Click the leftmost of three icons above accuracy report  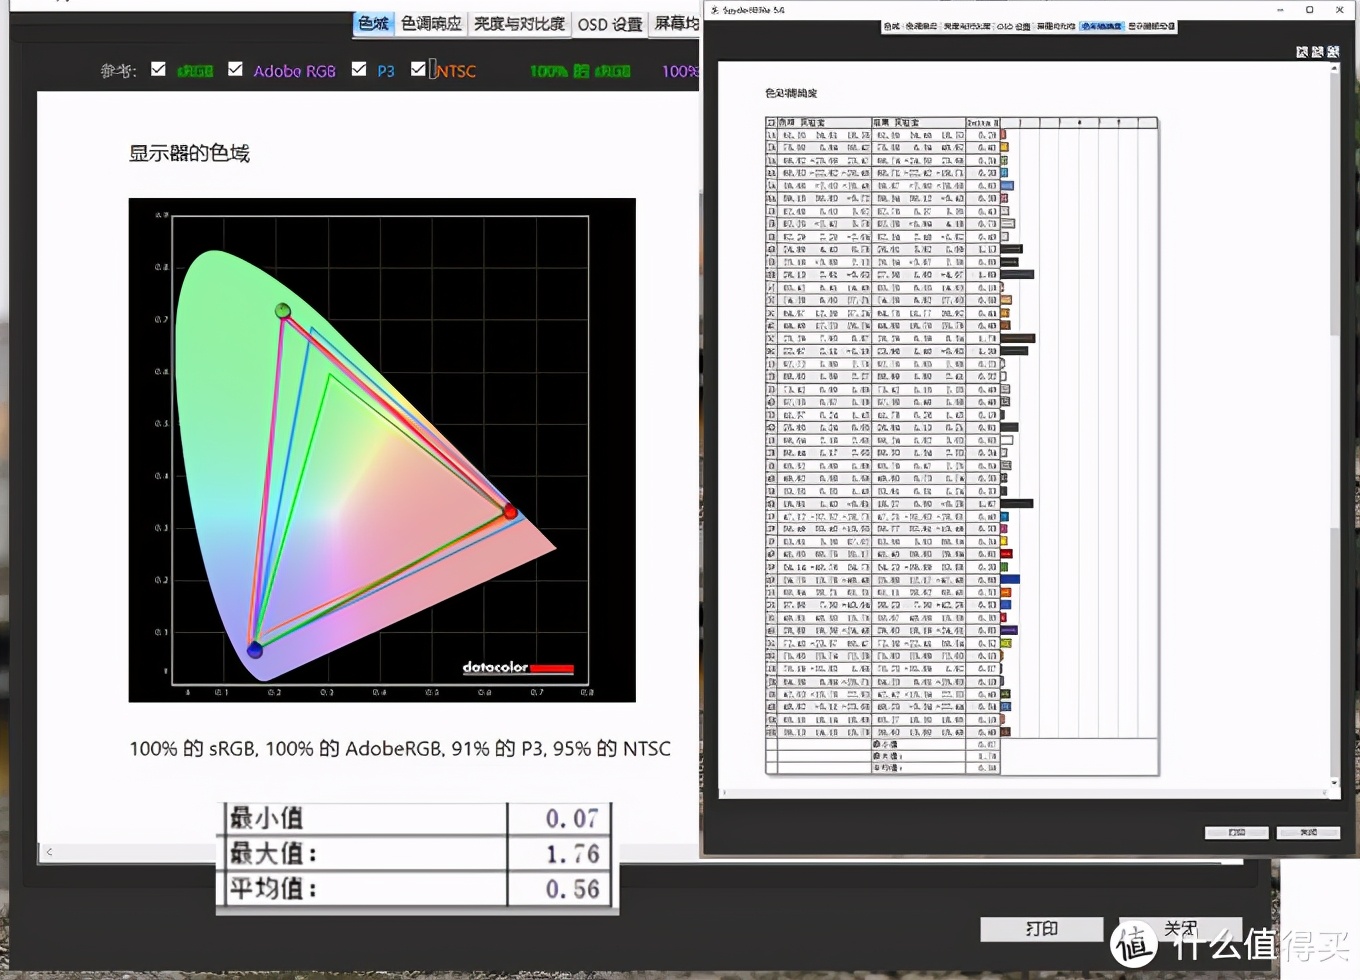tap(1302, 52)
